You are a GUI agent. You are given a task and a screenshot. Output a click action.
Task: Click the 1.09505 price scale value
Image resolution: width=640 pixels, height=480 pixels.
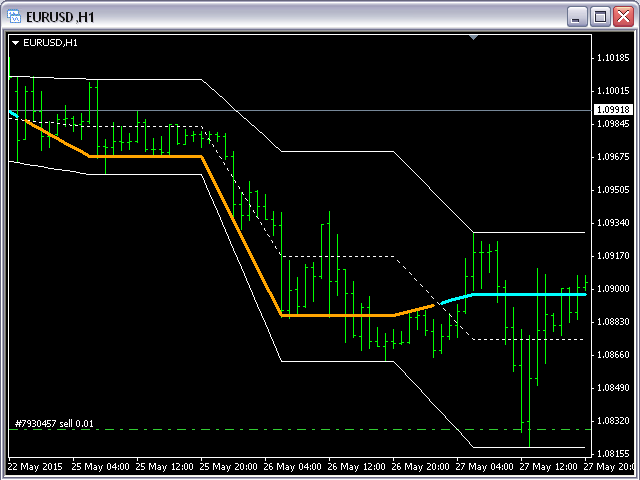click(613, 190)
